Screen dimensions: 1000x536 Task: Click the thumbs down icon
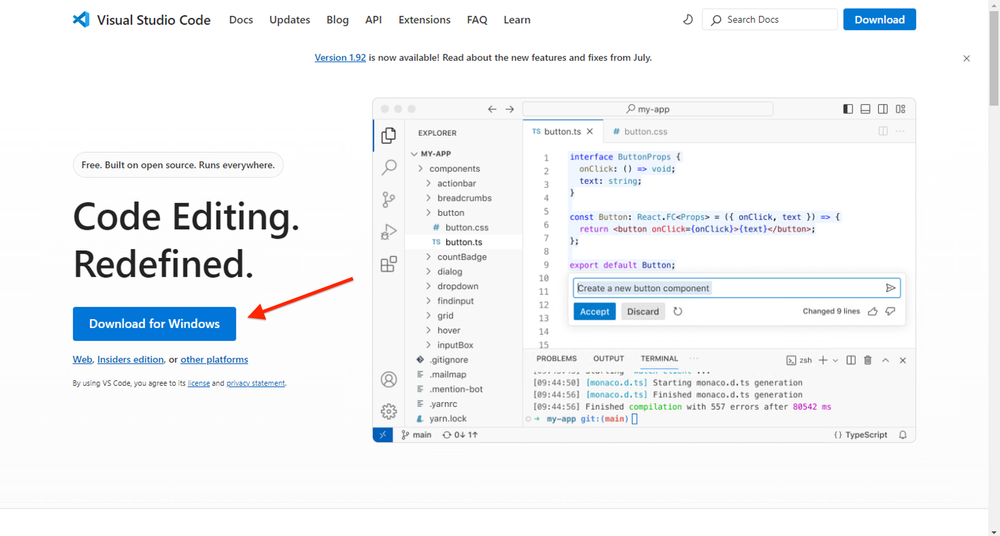point(890,311)
